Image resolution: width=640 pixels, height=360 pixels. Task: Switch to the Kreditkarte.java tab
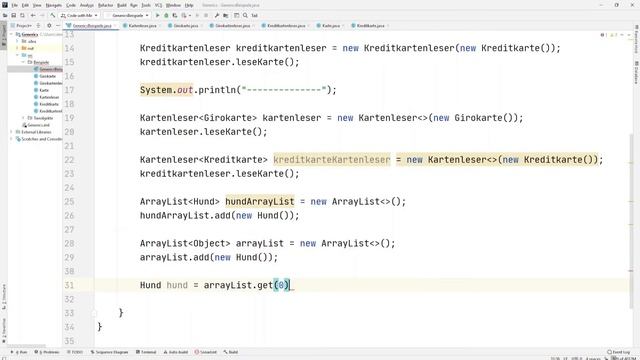tap(370, 26)
